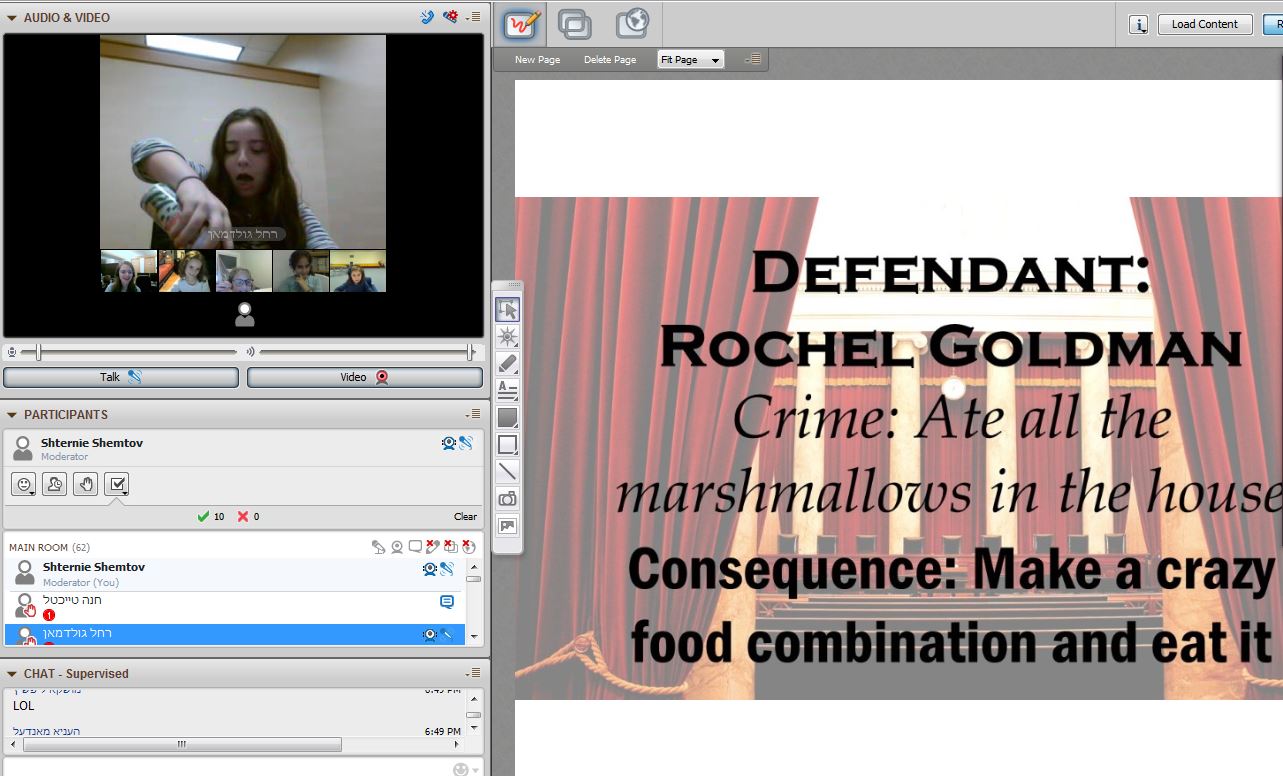The width and height of the screenshot is (1283, 776).
Task: Click the Raise Hand button
Action: 86,485
